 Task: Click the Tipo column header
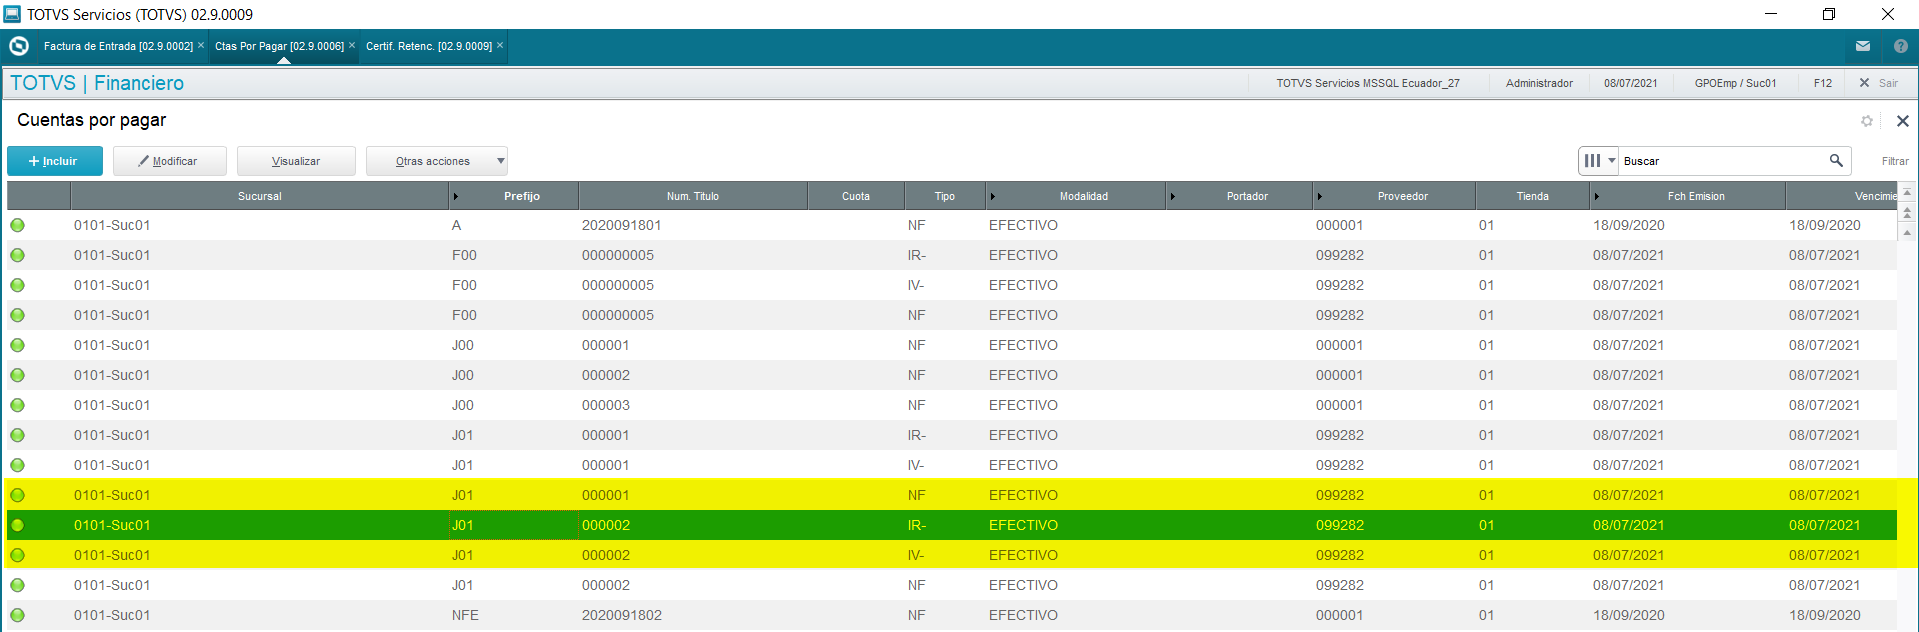tap(945, 196)
